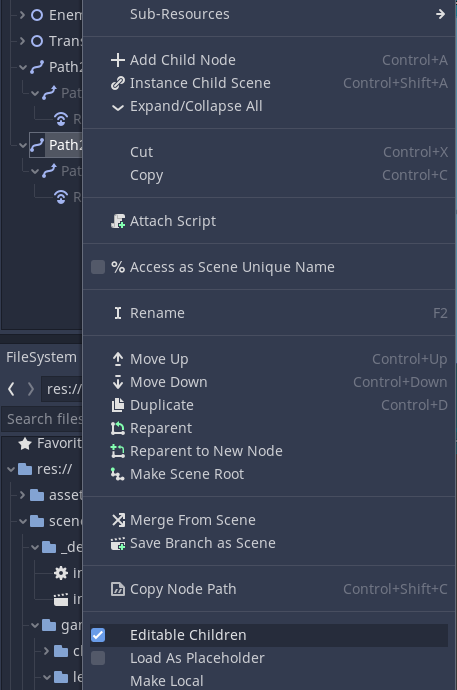This screenshot has height=690, width=457.
Task: Click the Reparent icon
Action: [117, 428]
